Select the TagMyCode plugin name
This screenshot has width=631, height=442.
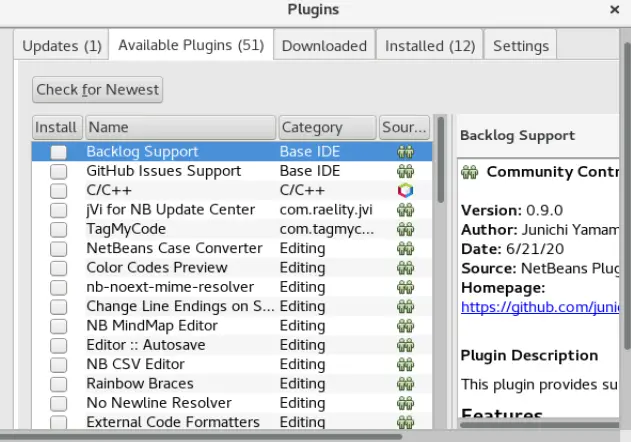[126, 229]
